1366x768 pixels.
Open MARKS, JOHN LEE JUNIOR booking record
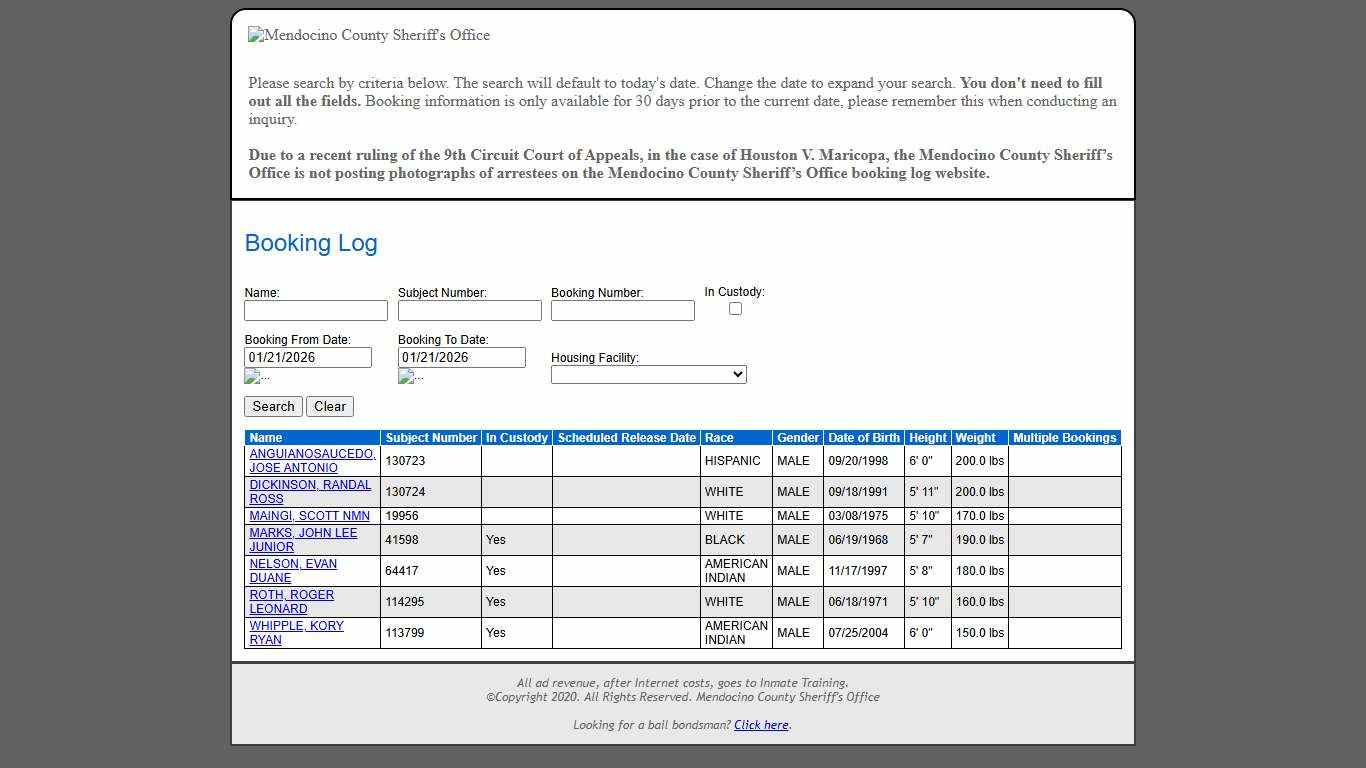click(x=303, y=540)
